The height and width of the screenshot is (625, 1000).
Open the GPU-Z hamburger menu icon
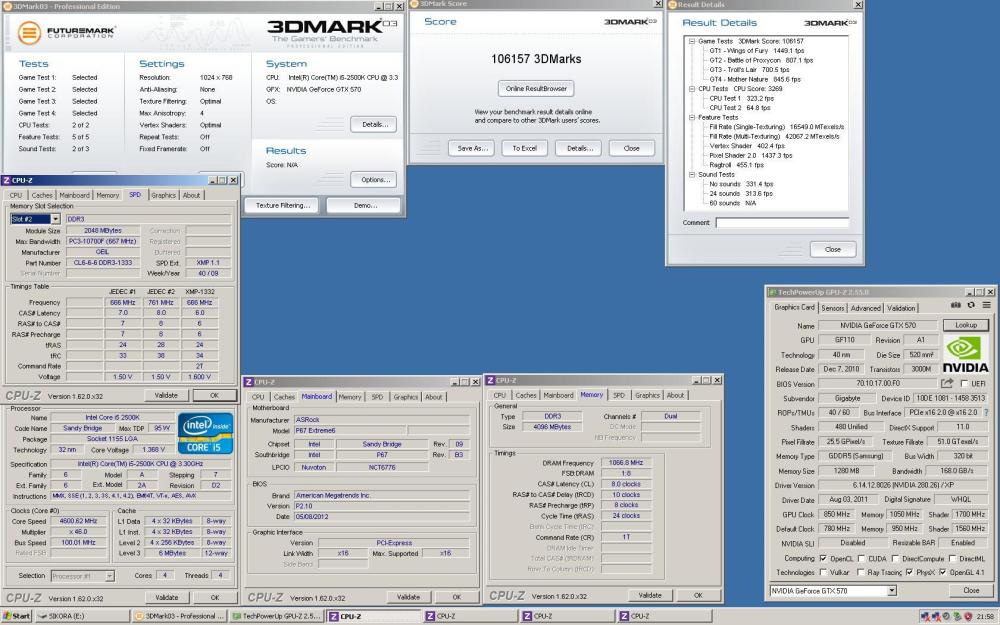[x=985, y=304]
